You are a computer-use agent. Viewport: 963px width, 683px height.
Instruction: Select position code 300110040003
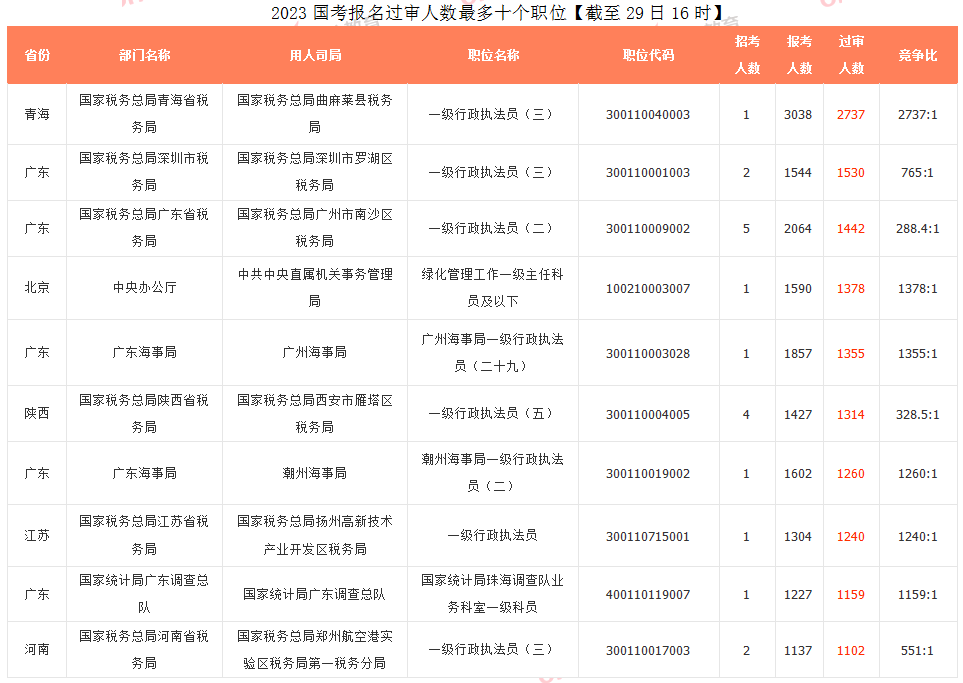[648, 115]
